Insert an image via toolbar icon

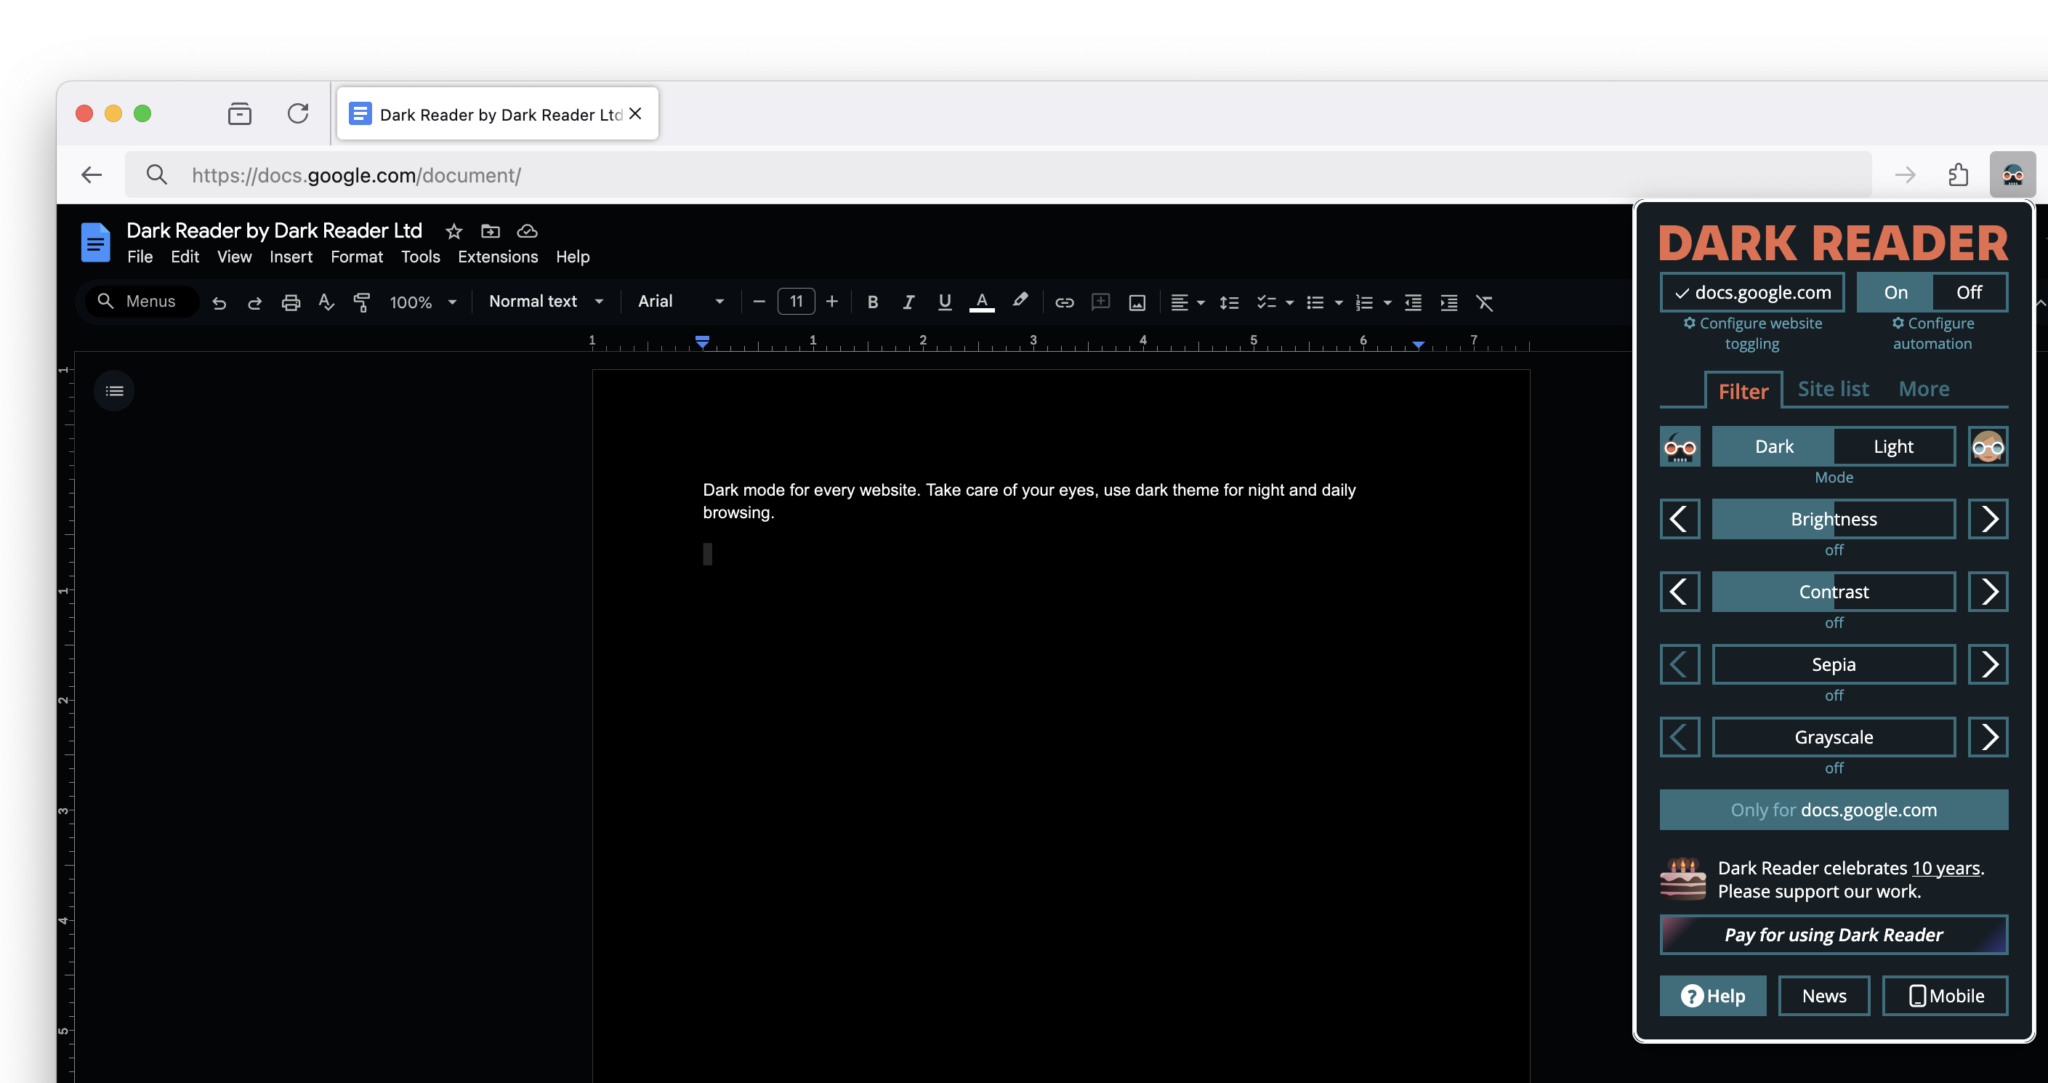[x=1136, y=301]
